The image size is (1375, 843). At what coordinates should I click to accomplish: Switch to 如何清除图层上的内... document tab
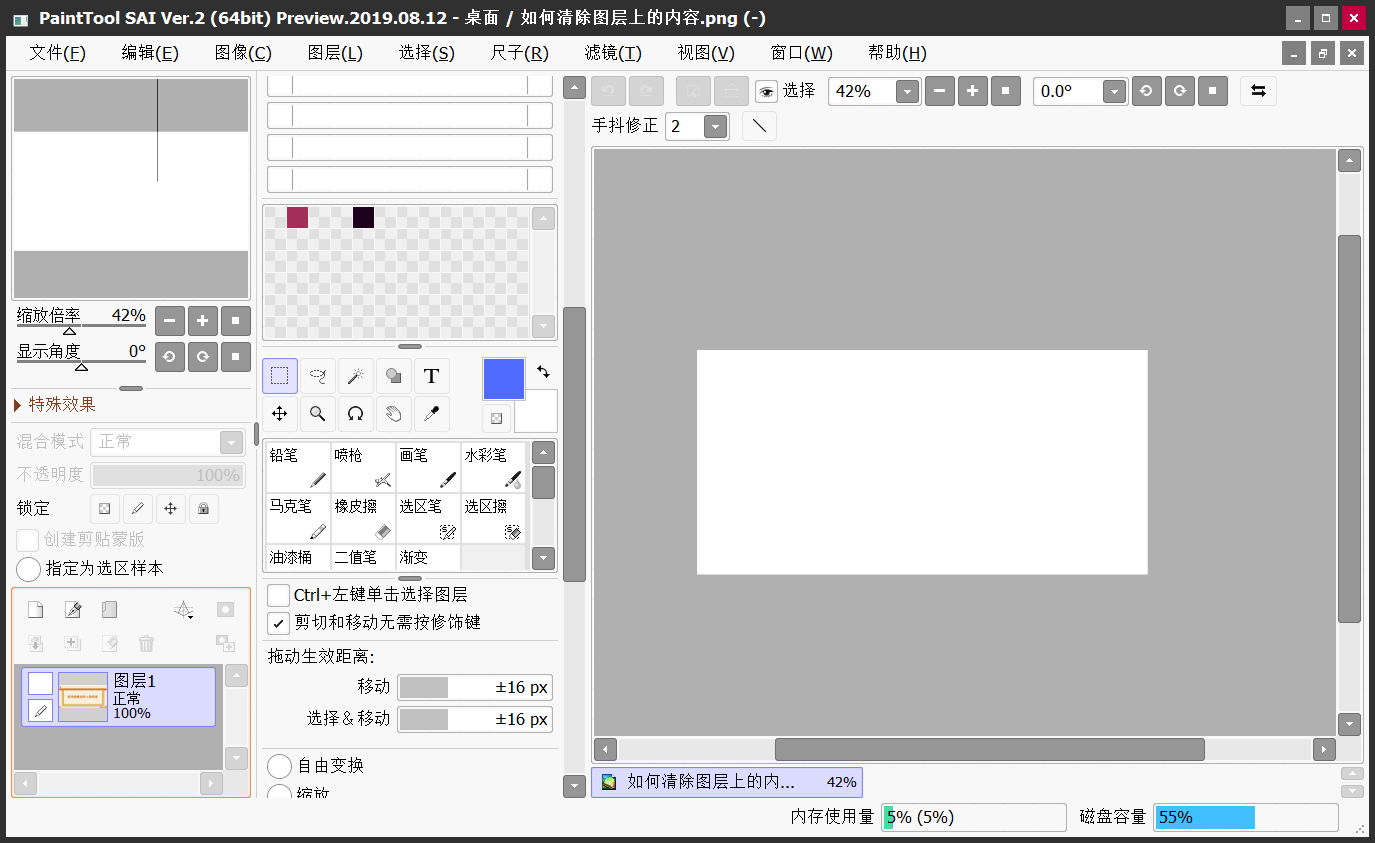coord(727,782)
